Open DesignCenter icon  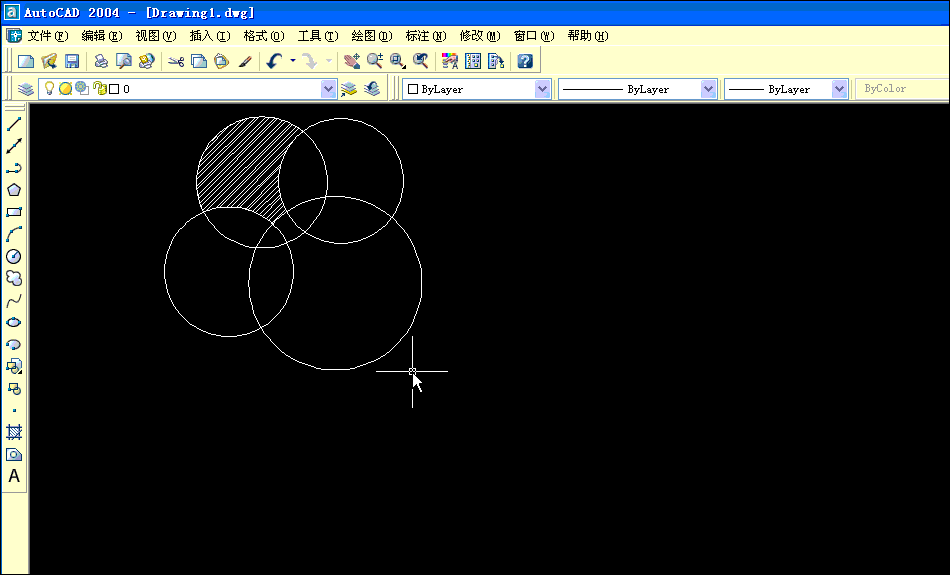pyautogui.click(x=473, y=61)
